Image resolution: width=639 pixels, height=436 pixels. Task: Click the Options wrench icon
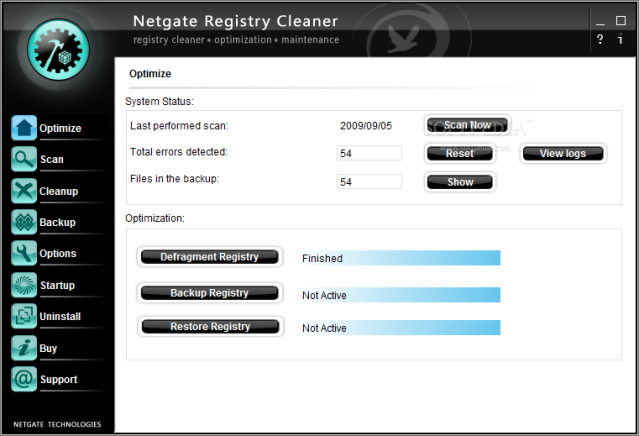[x=24, y=253]
